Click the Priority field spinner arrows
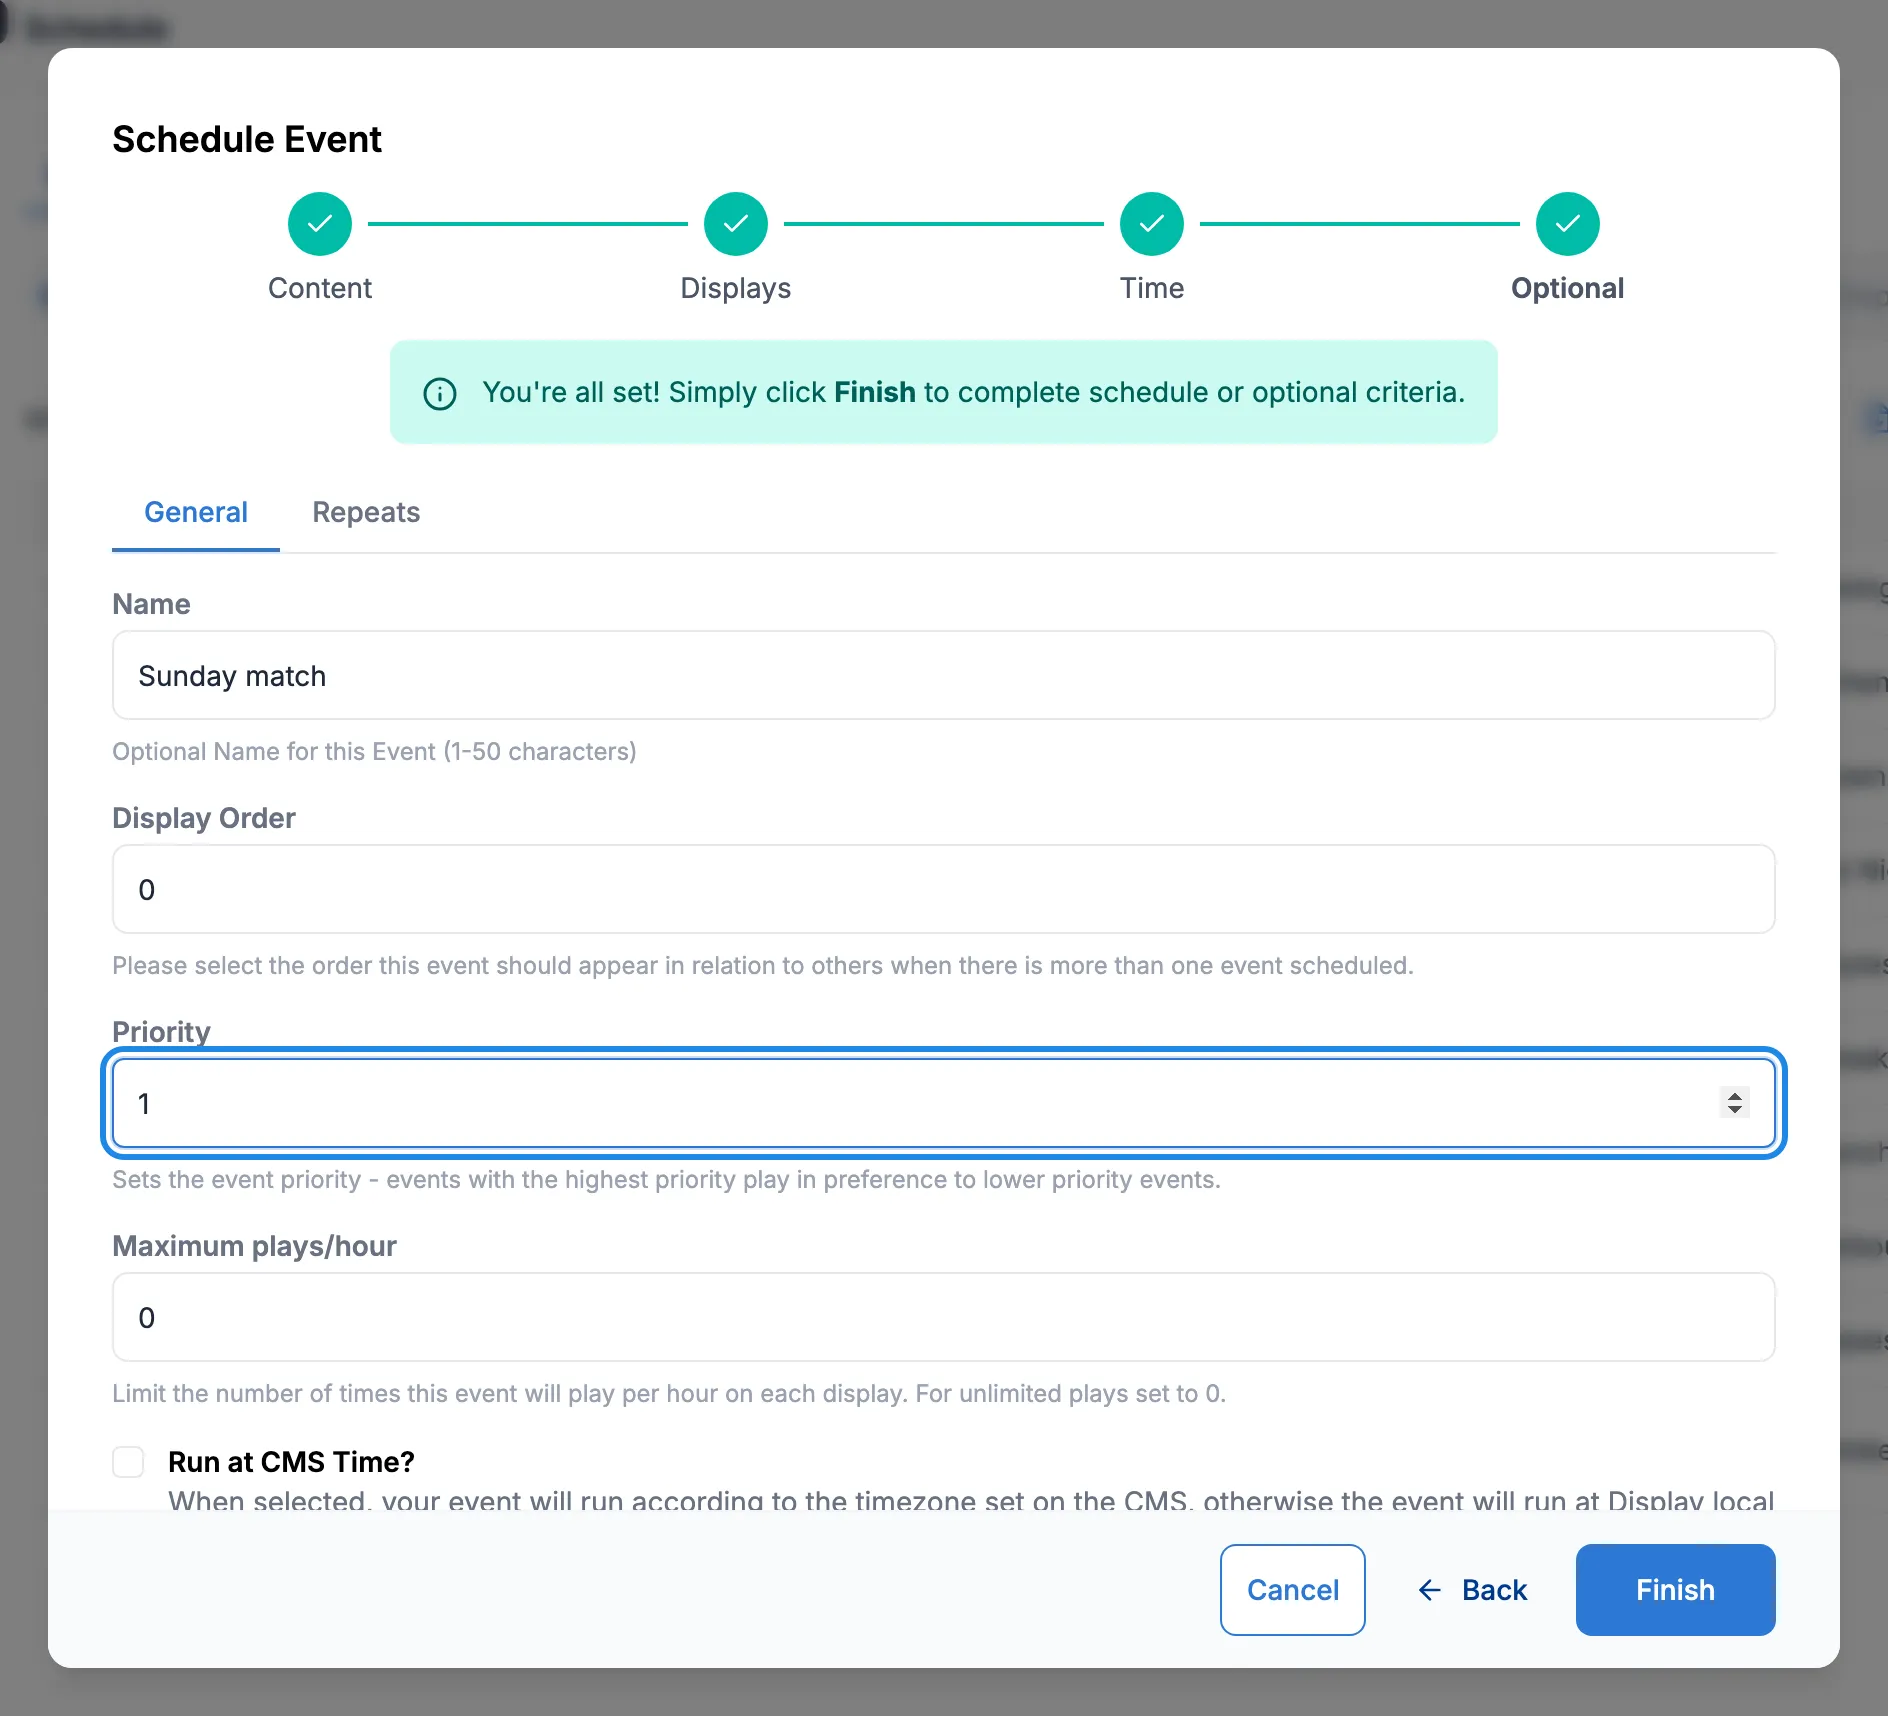 click(x=1735, y=1103)
